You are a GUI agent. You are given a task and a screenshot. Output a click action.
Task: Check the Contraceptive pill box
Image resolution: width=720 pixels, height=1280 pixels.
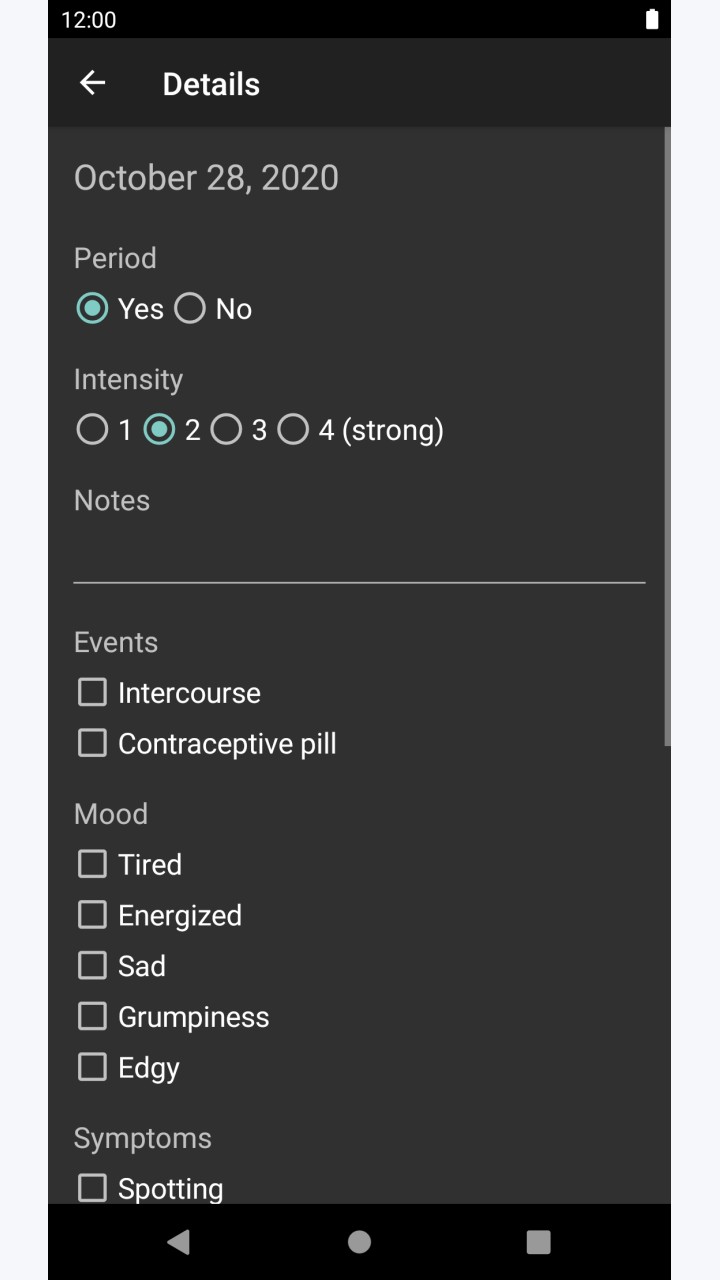tap(206, 743)
